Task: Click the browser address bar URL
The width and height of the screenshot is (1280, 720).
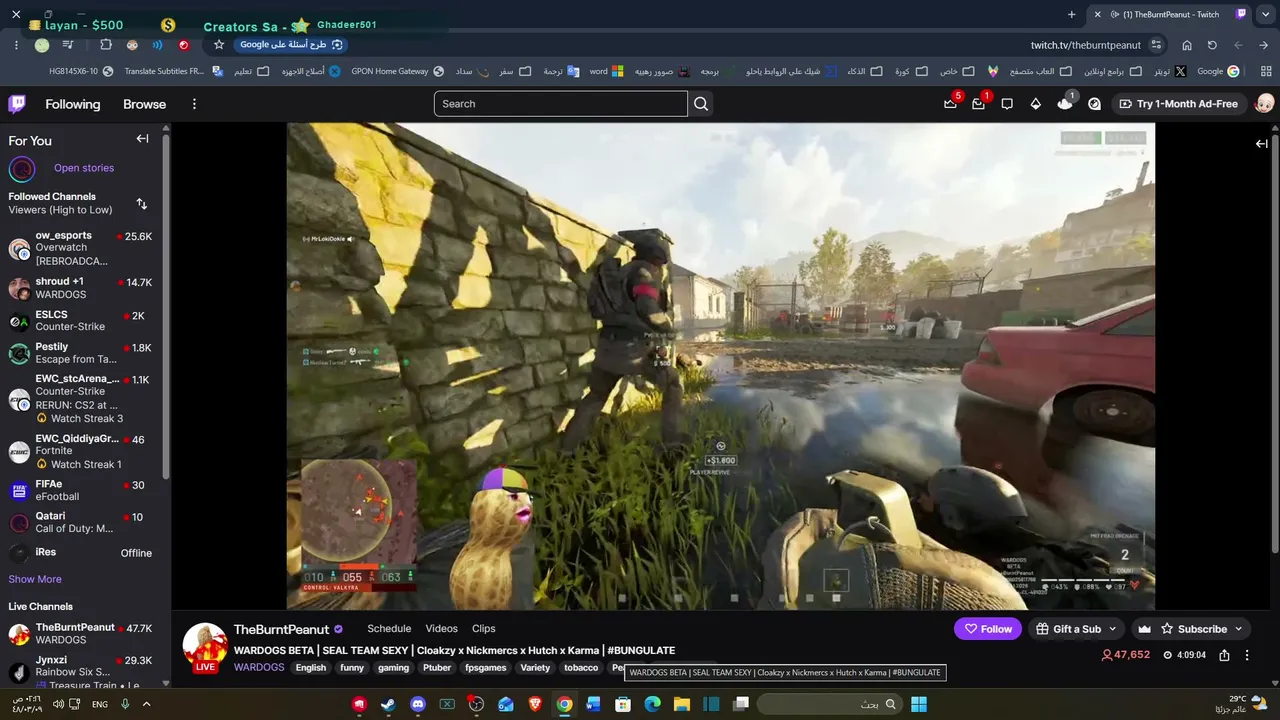Action: click(x=1085, y=45)
